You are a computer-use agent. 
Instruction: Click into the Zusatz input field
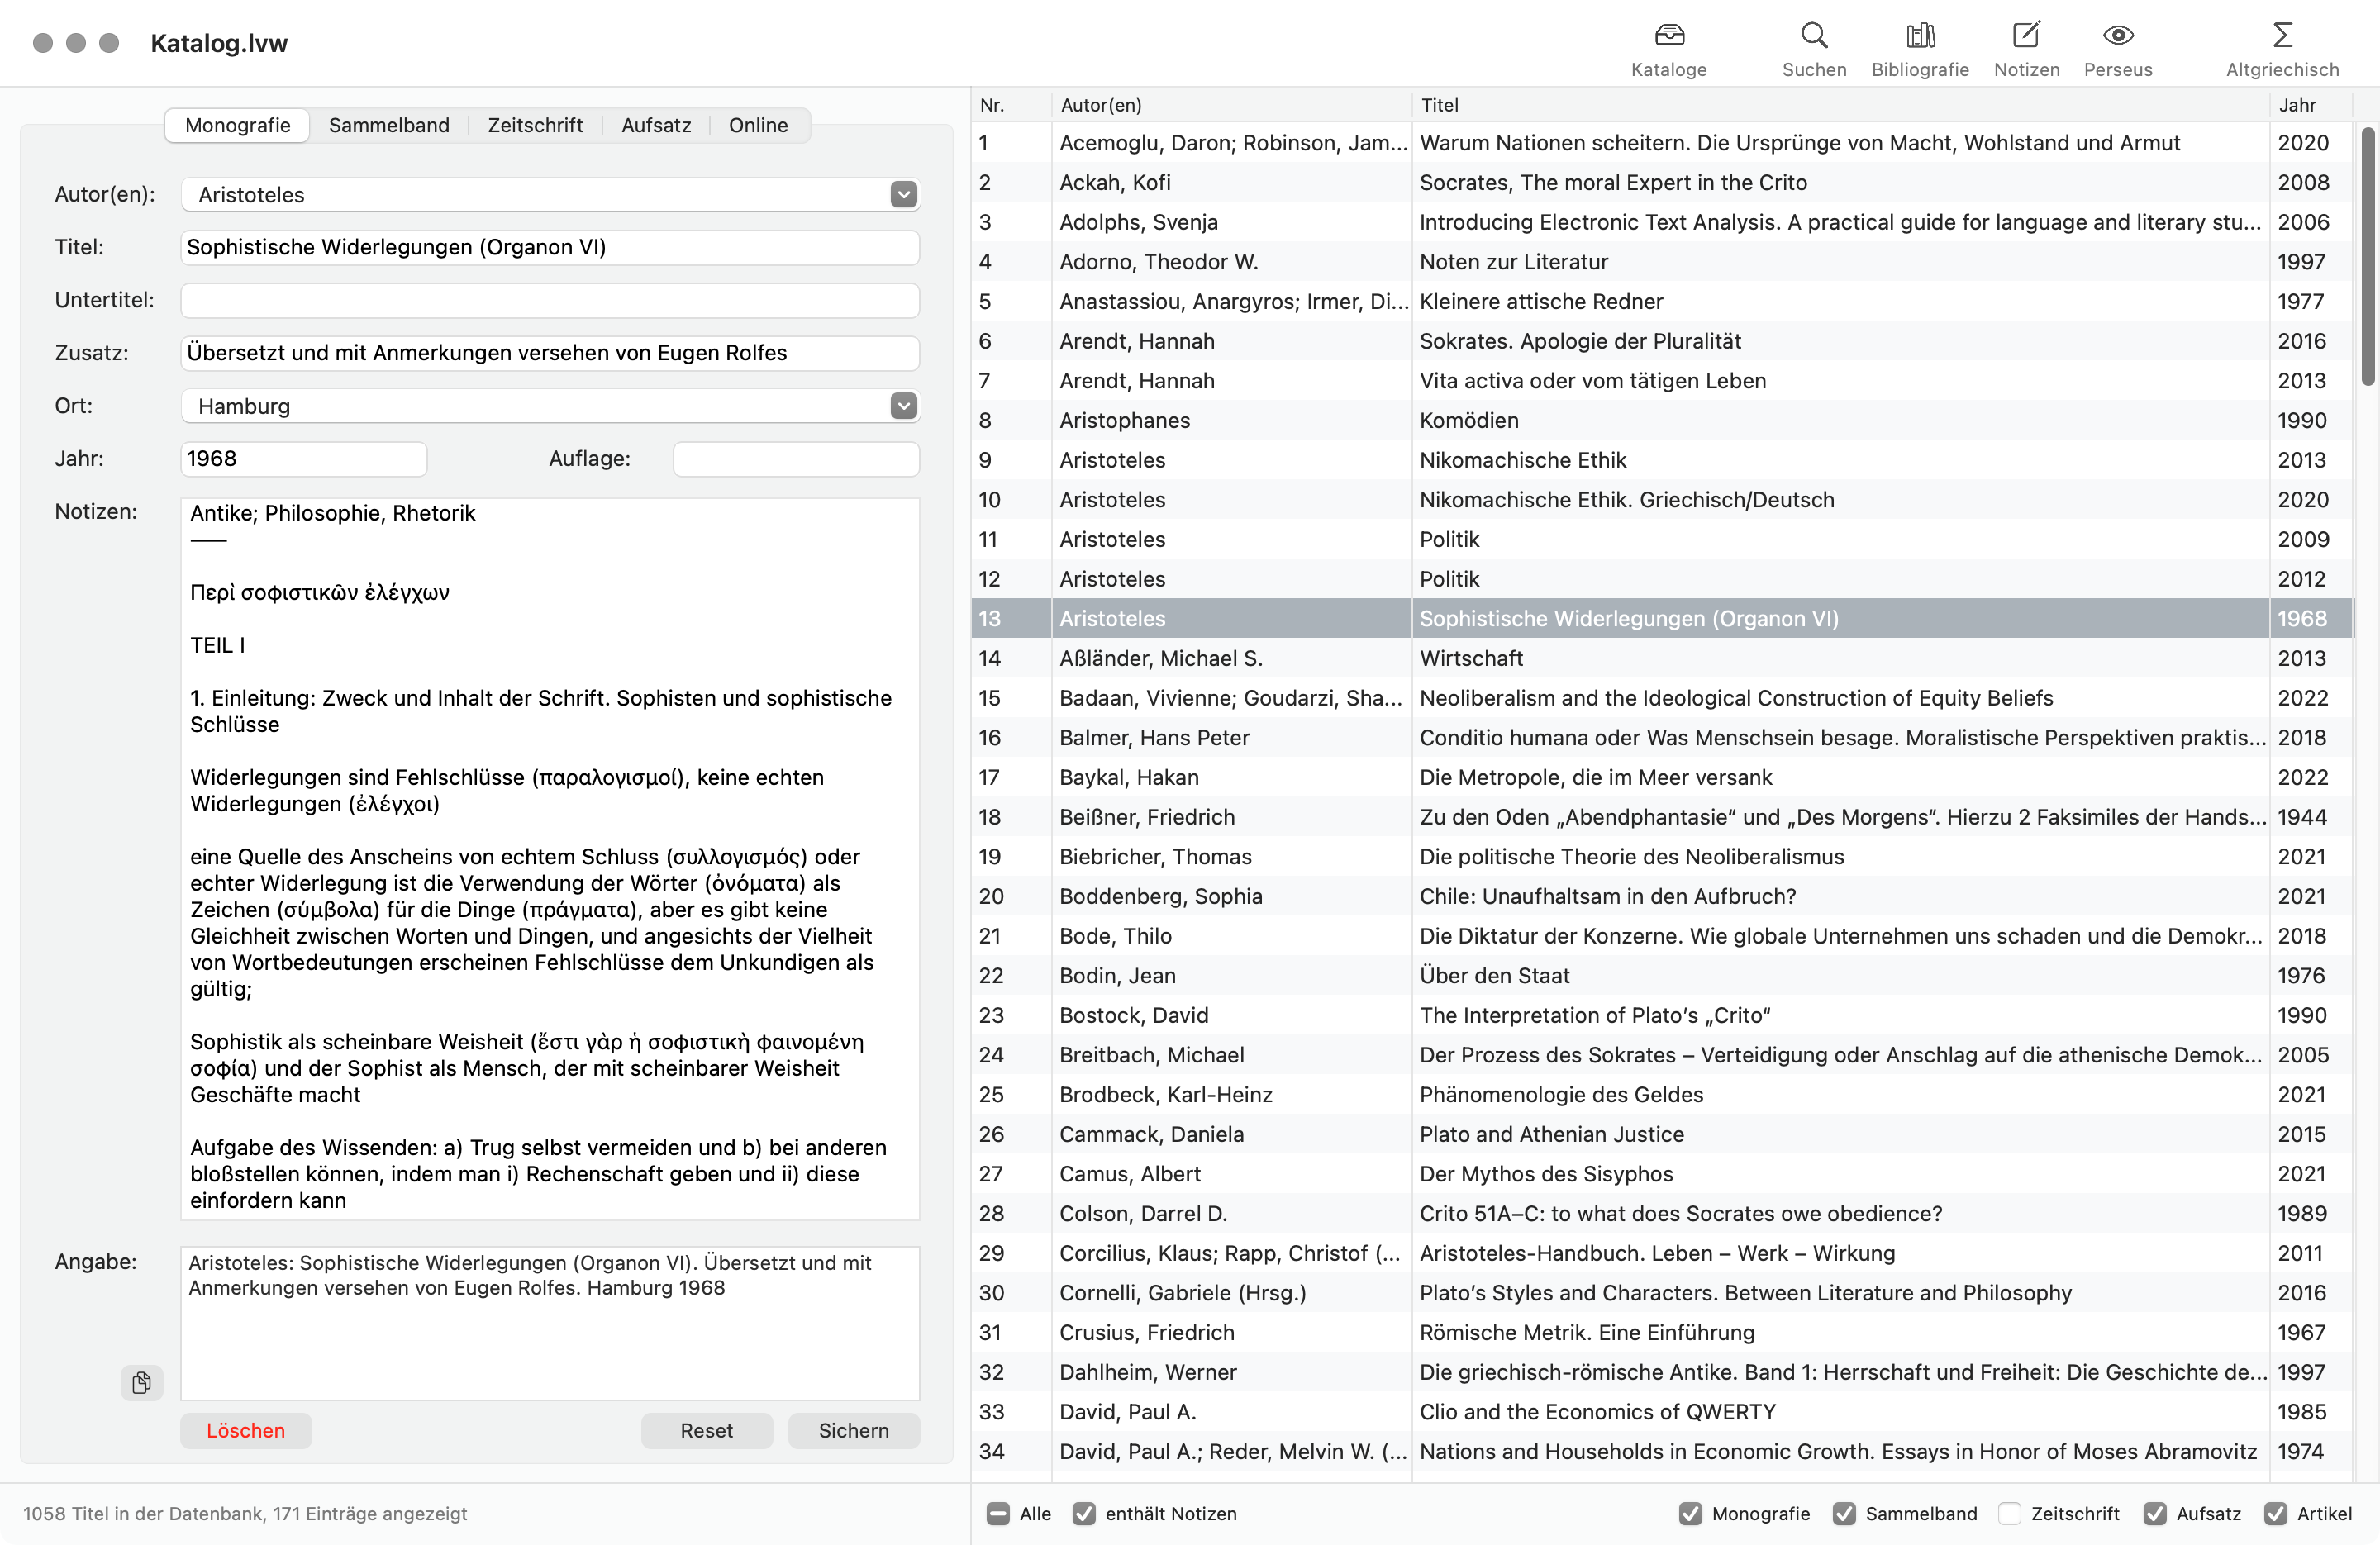pyautogui.click(x=550, y=353)
